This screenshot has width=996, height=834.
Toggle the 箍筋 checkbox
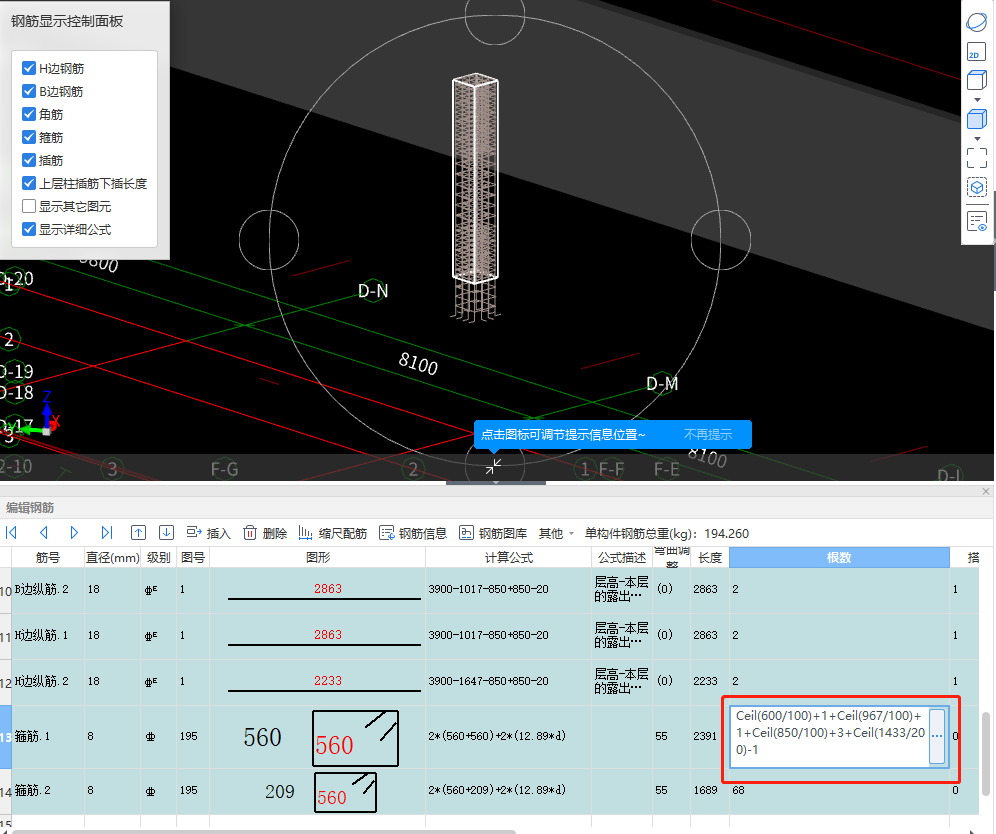click(29, 137)
